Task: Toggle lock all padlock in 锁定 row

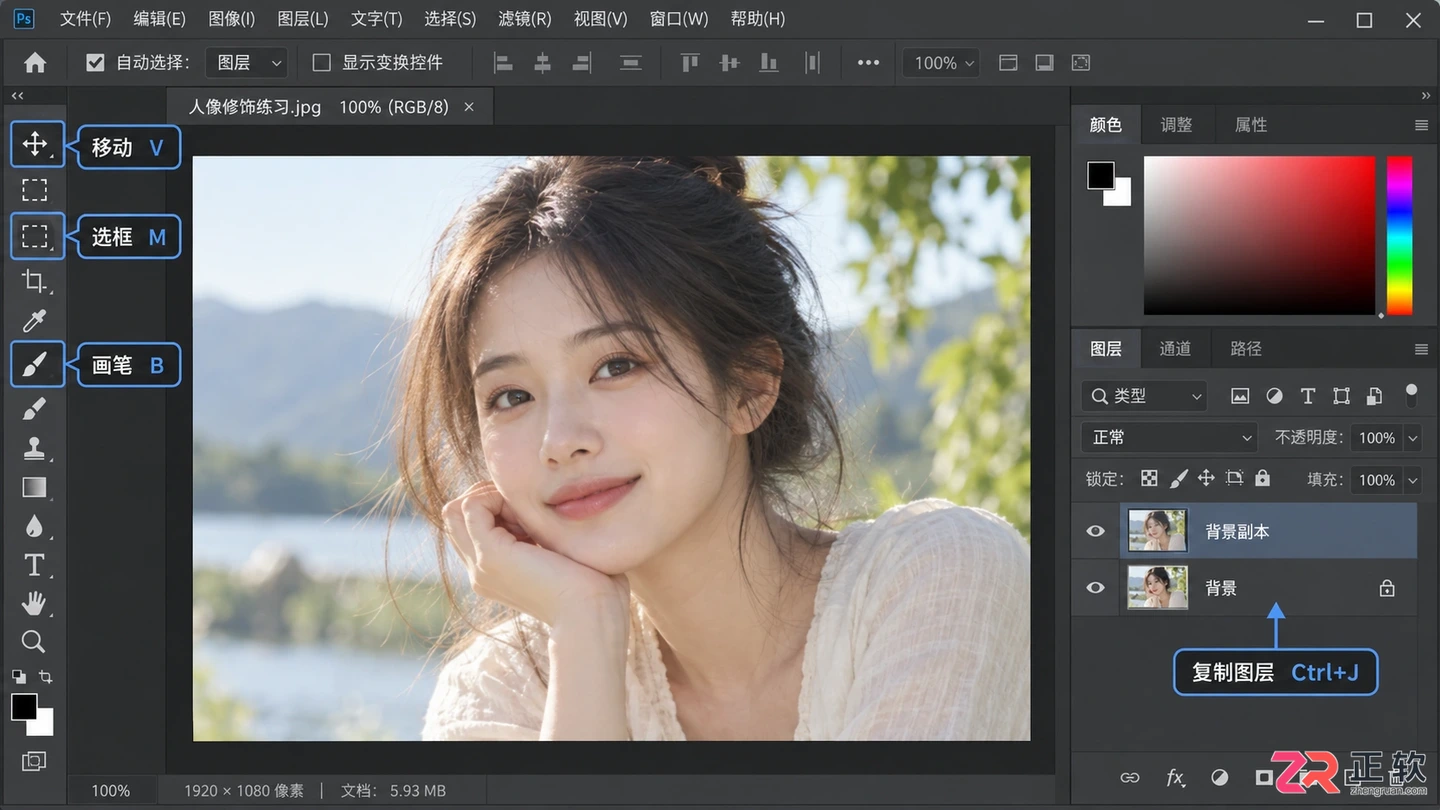Action: point(1263,478)
